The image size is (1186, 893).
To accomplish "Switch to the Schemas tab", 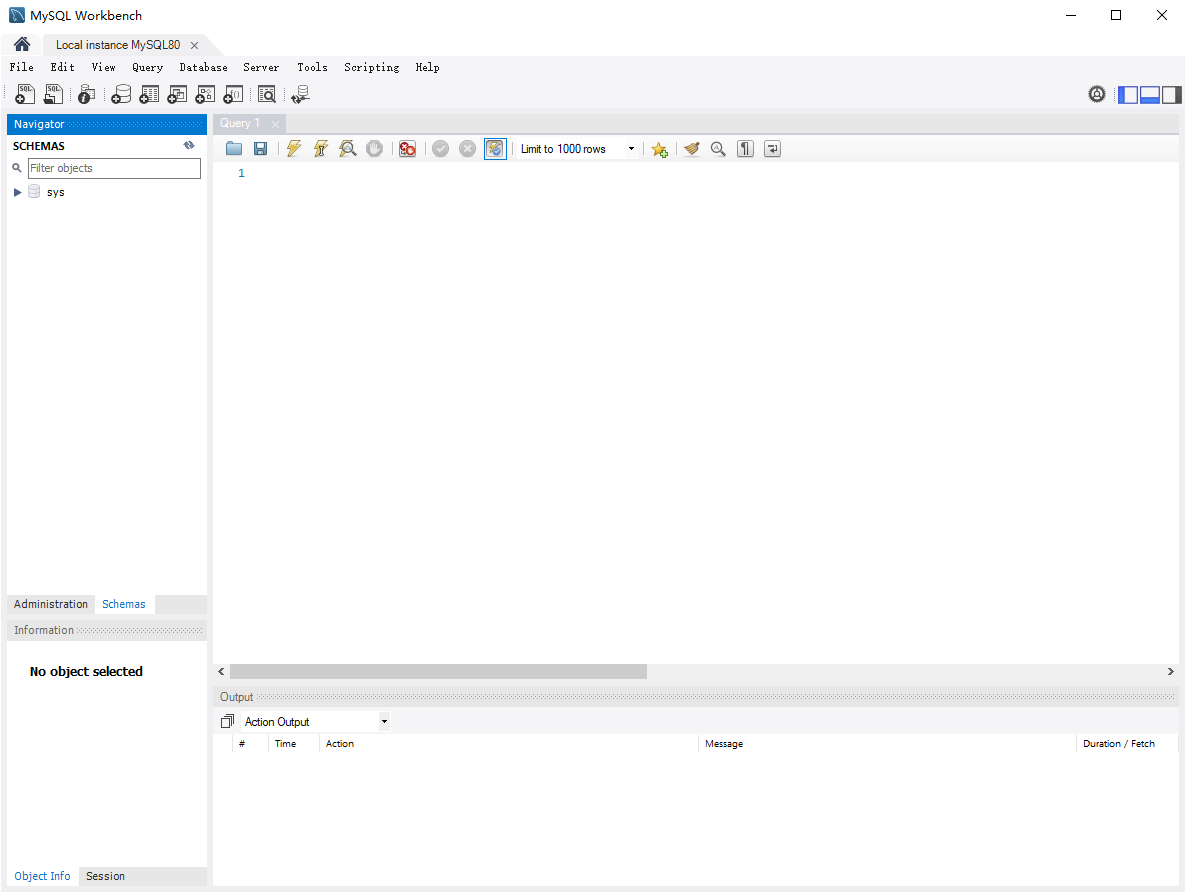I will (x=123, y=604).
